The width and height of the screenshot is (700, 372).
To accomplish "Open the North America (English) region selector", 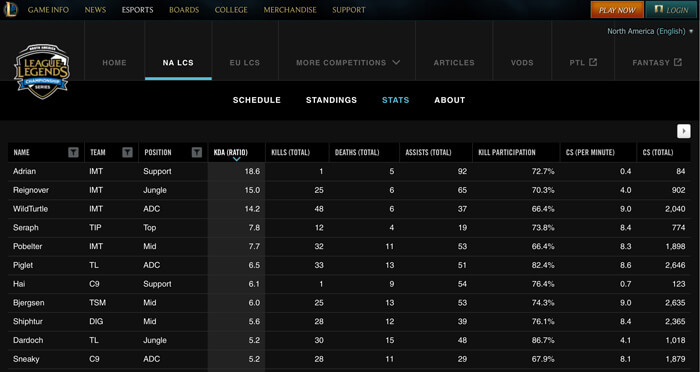I will click(x=650, y=31).
